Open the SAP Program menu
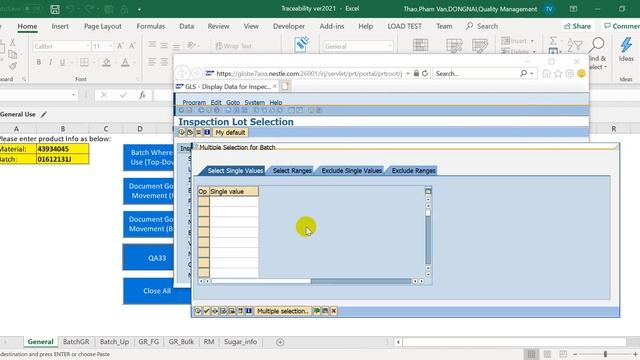 [x=194, y=102]
